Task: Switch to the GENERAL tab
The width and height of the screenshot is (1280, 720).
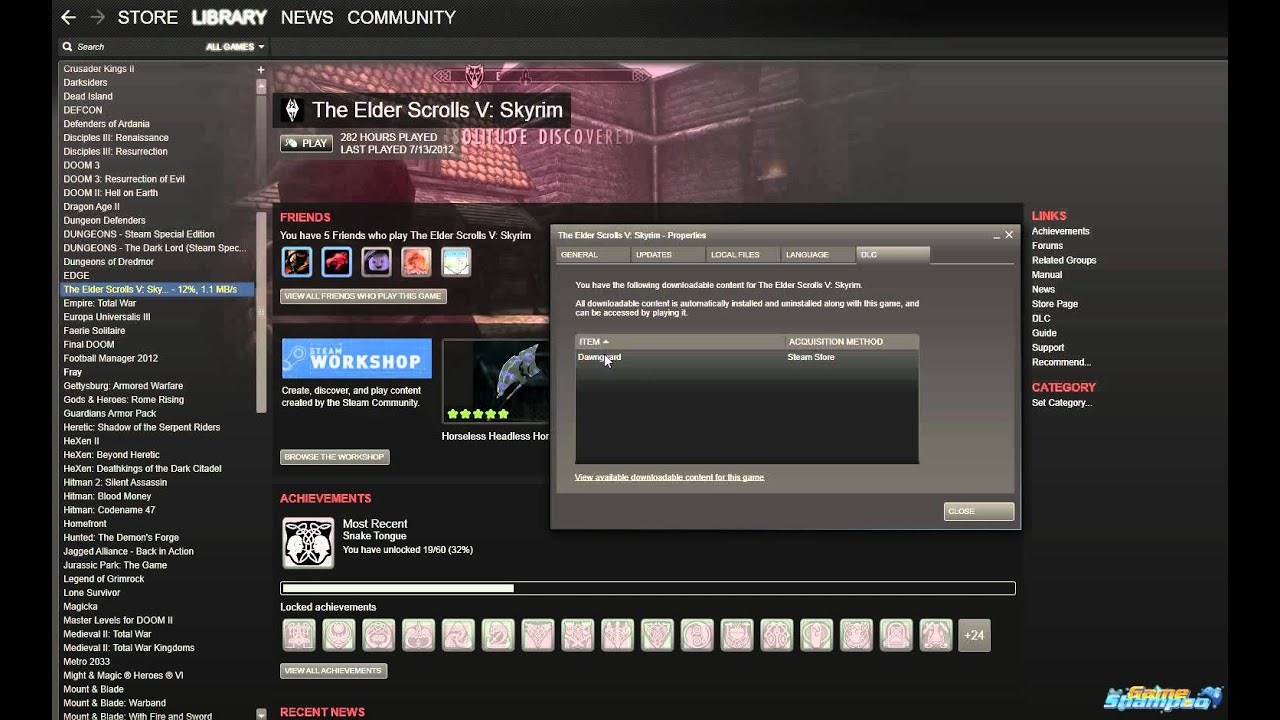Action: tap(593, 255)
